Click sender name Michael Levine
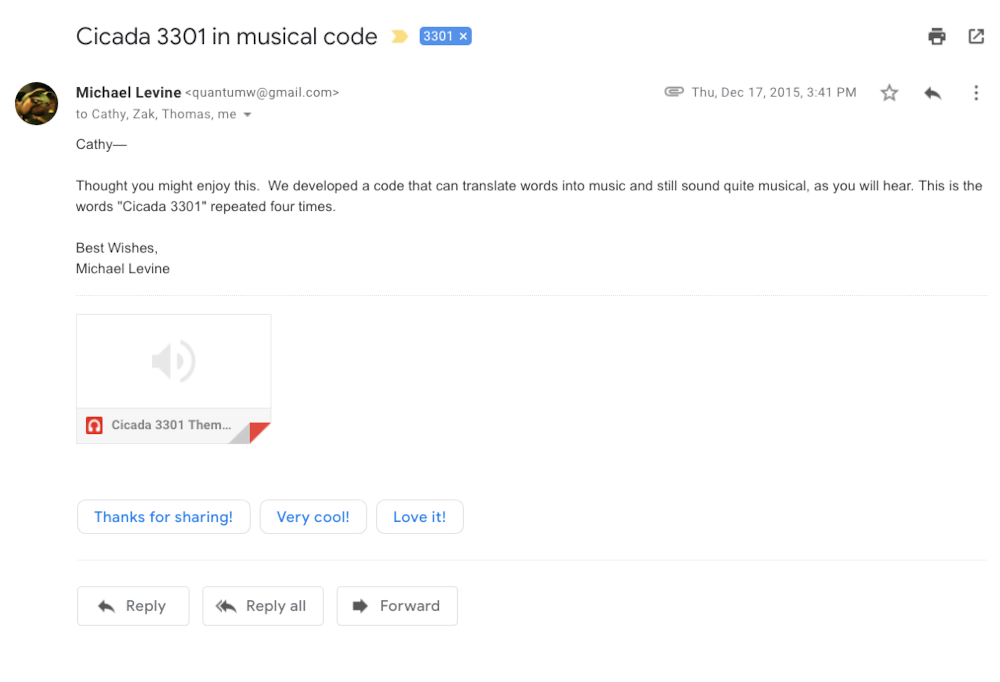 pos(128,93)
